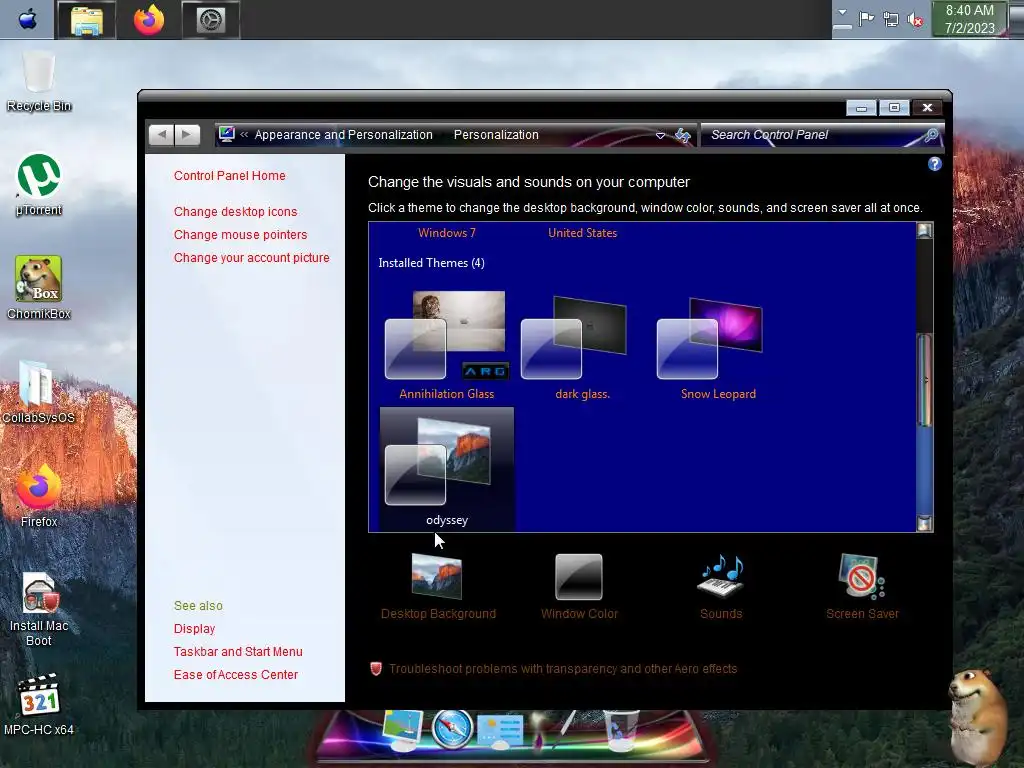Open Screen Saver settings
1024x768 pixels.
(862, 586)
